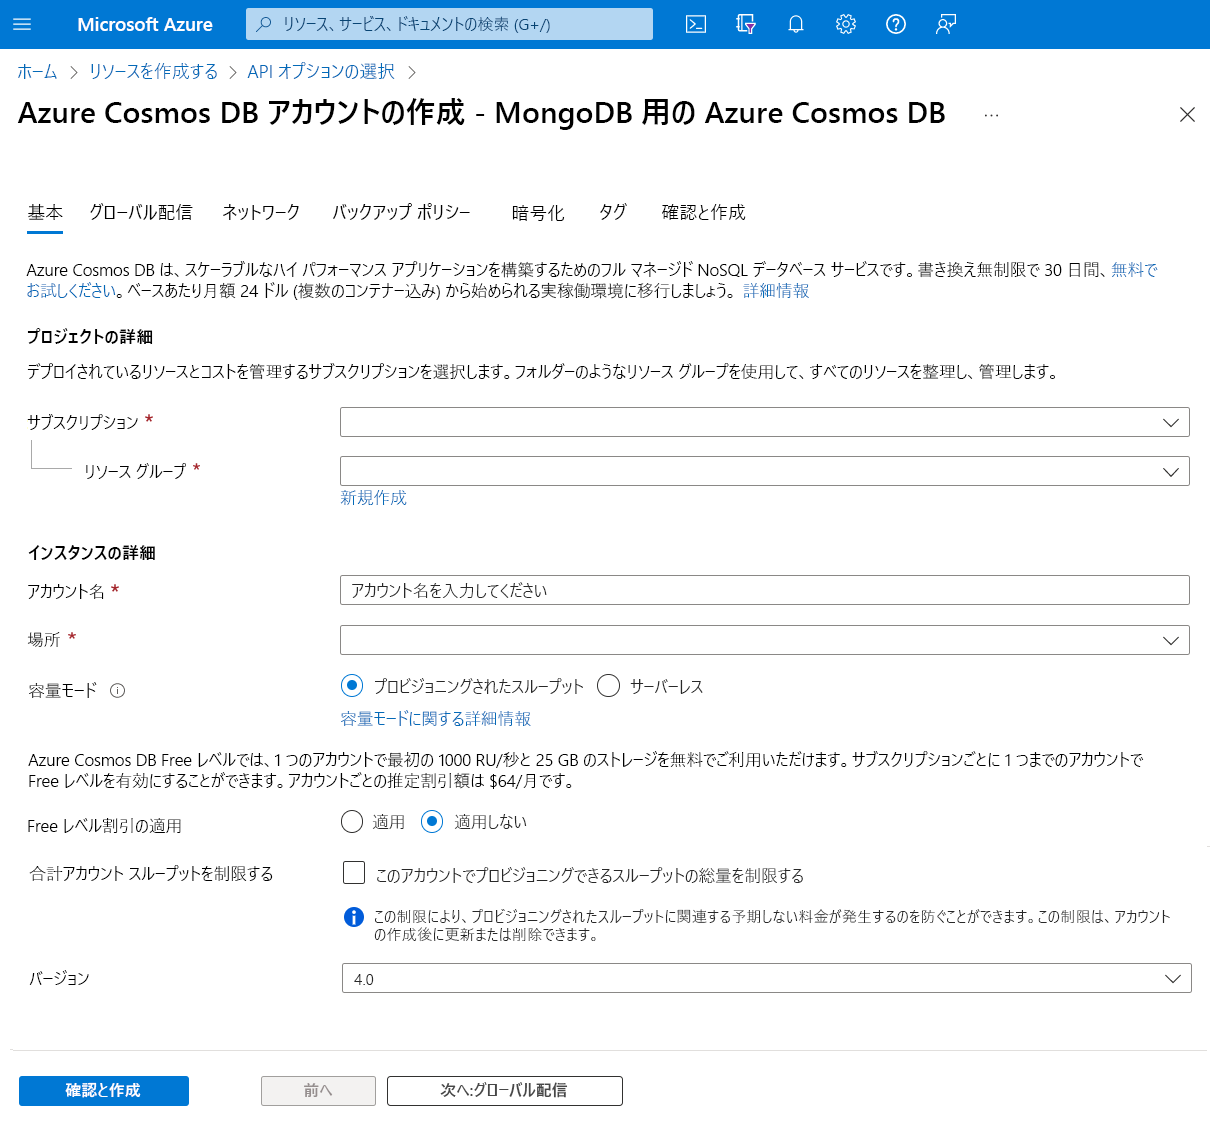This screenshot has height=1129, width=1210.
Task: Open 容量モードに関する詳細情報 link
Action: pos(436,719)
